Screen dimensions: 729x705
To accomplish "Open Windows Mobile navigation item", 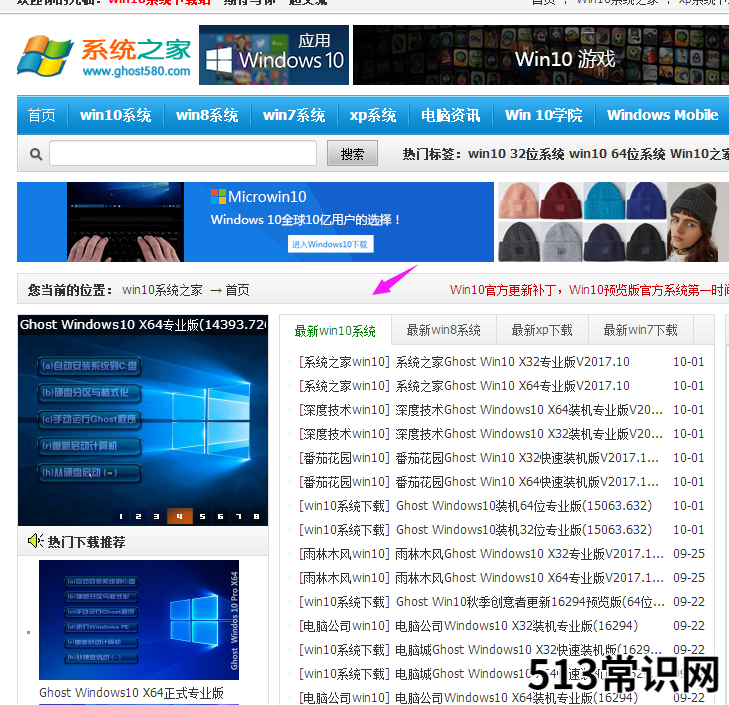I will pos(663,115).
